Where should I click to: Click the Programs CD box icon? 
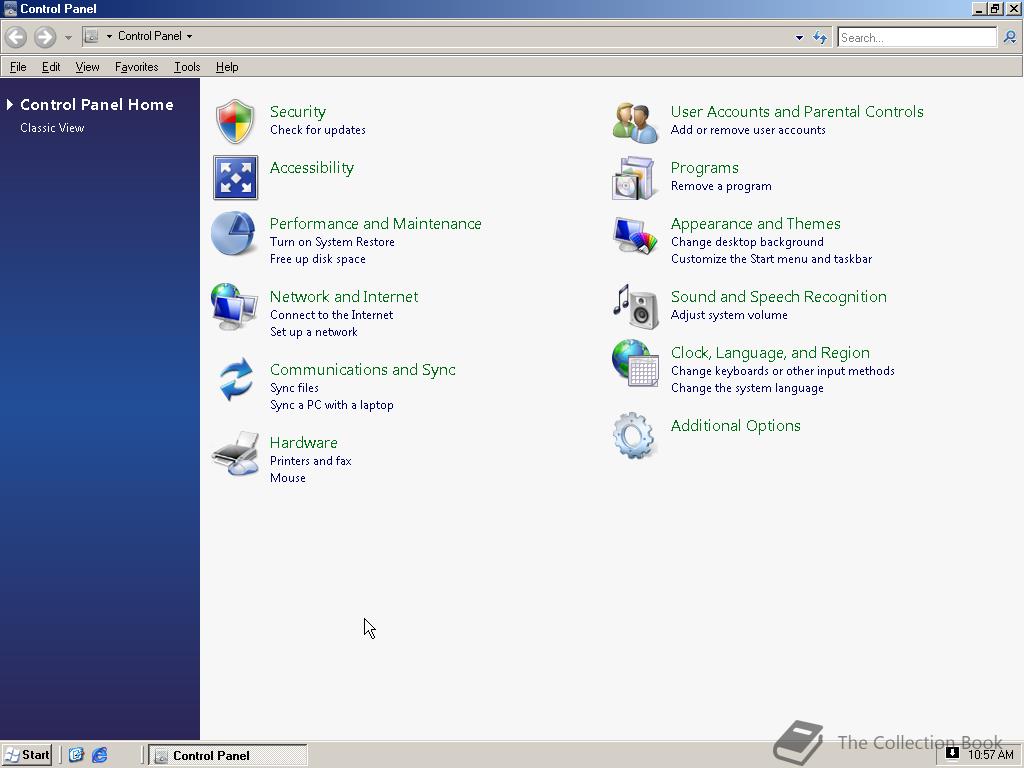(633, 178)
